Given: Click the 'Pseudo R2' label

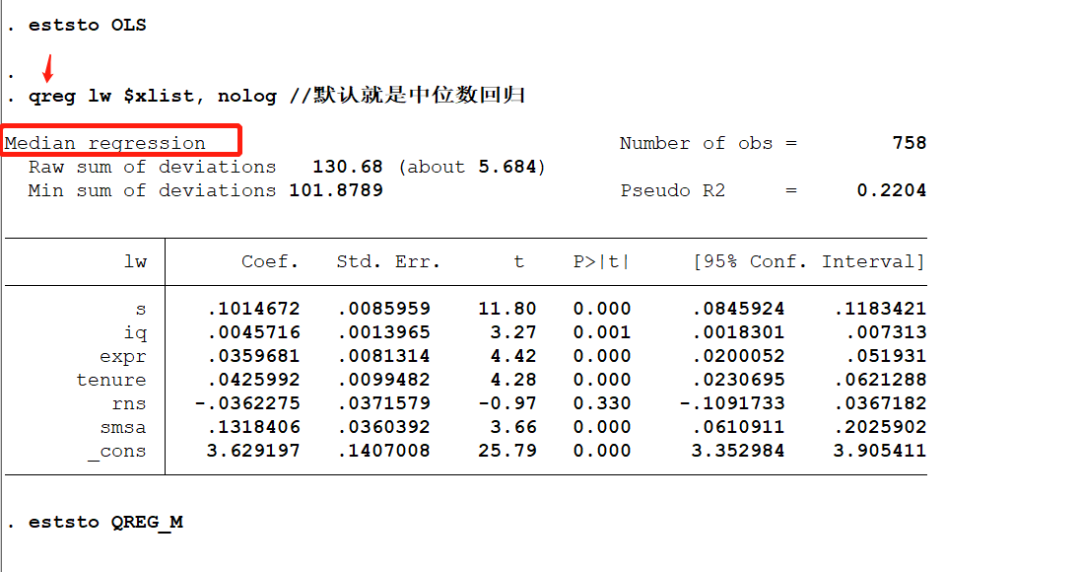Looking at the screenshot, I should 673,191.
